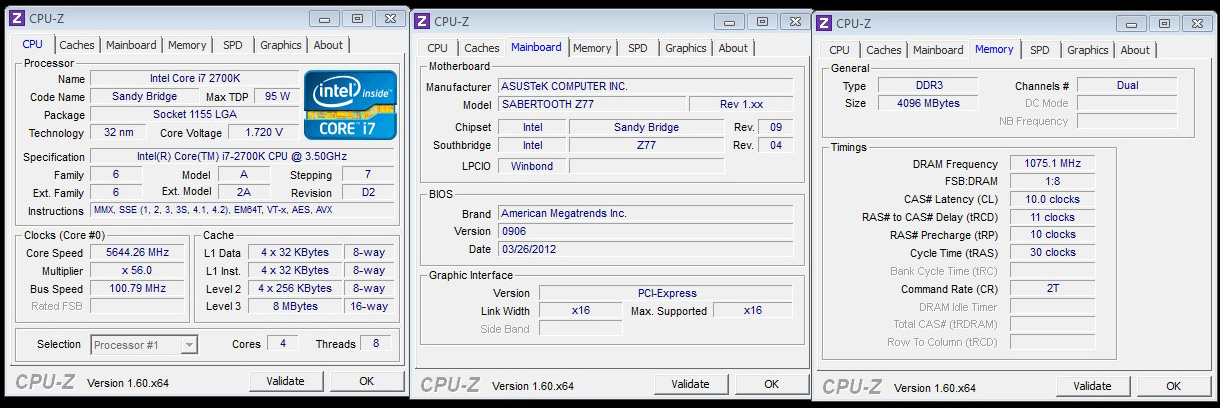
Task: Click the Intel Core i7 inside logo
Action: point(350,104)
